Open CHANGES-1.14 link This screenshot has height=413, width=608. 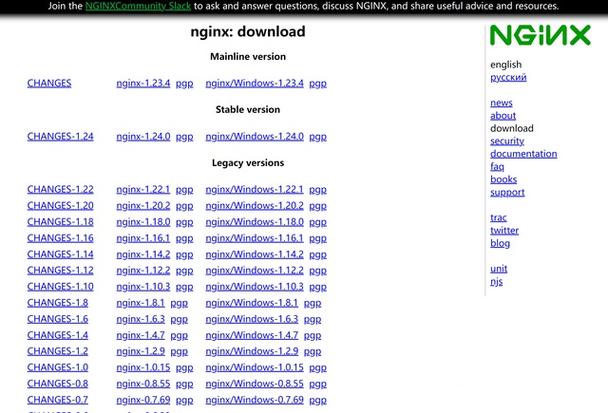(x=60, y=254)
